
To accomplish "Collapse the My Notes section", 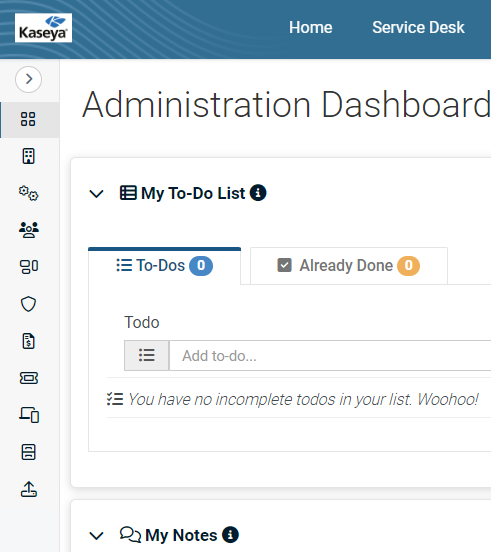I will pyautogui.click(x=96, y=535).
